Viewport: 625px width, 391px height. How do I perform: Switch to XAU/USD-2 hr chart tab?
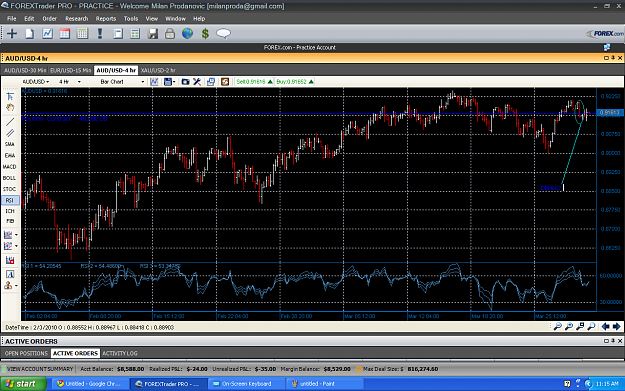[158, 71]
